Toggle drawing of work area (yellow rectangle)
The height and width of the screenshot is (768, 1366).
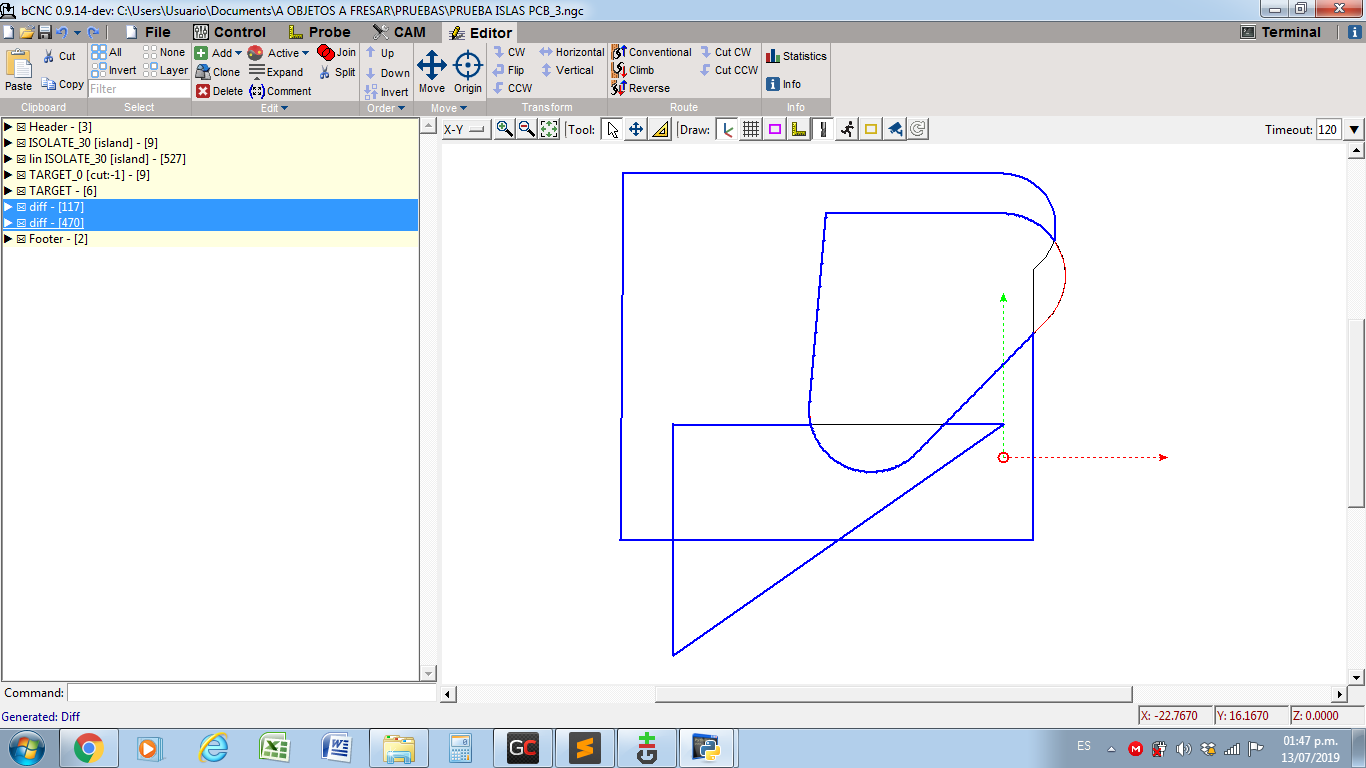(871, 129)
